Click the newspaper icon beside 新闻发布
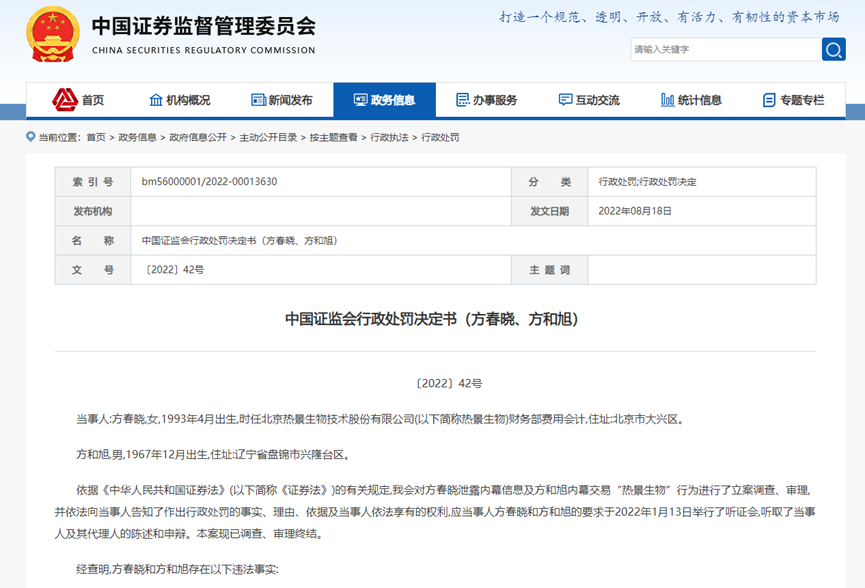 pyautogui.click(x=258, y=100)
